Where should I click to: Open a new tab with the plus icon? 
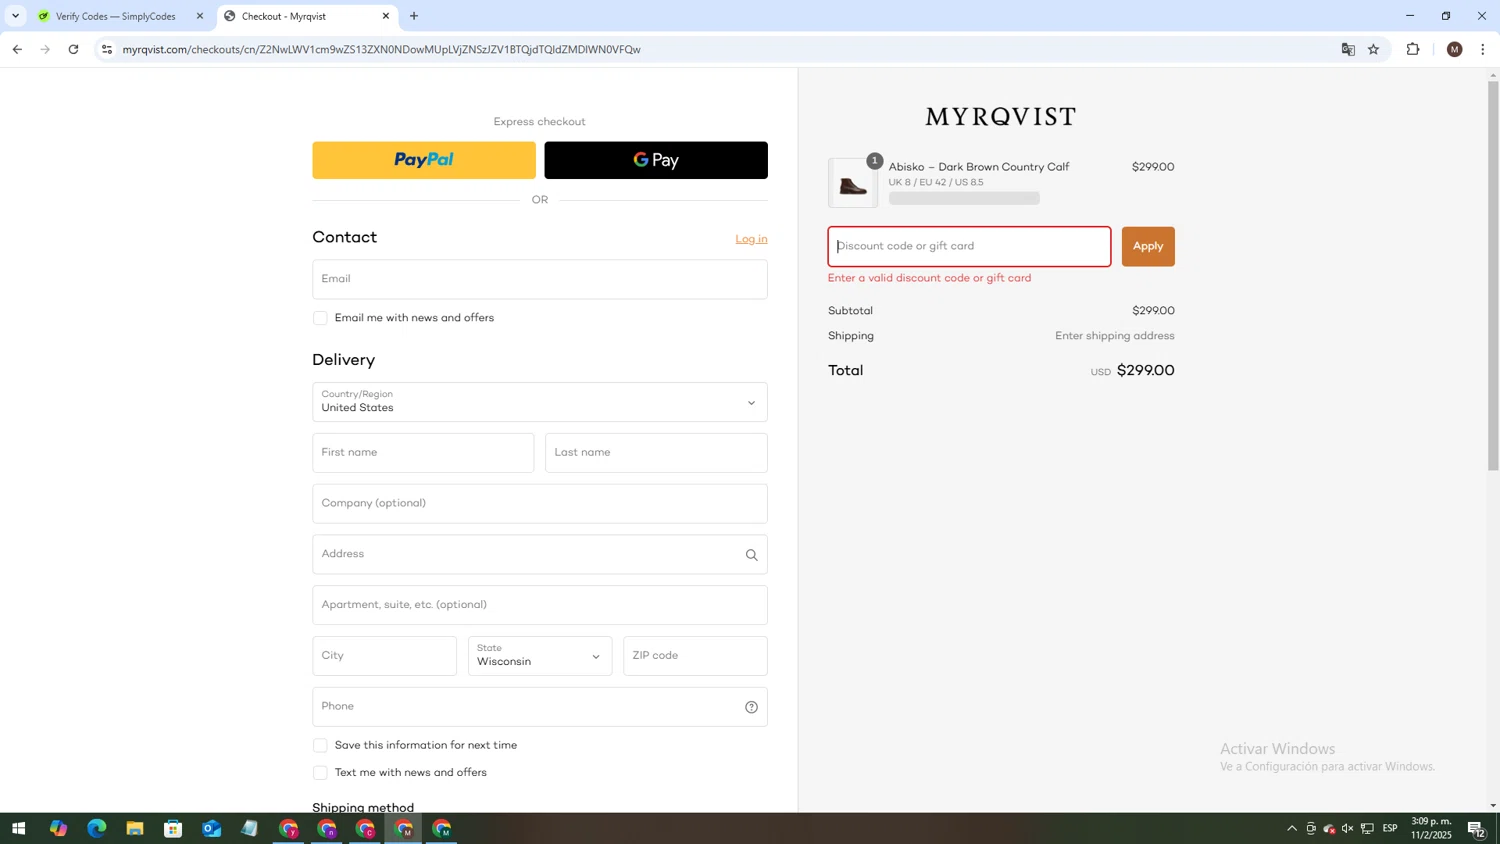[414, 16]
